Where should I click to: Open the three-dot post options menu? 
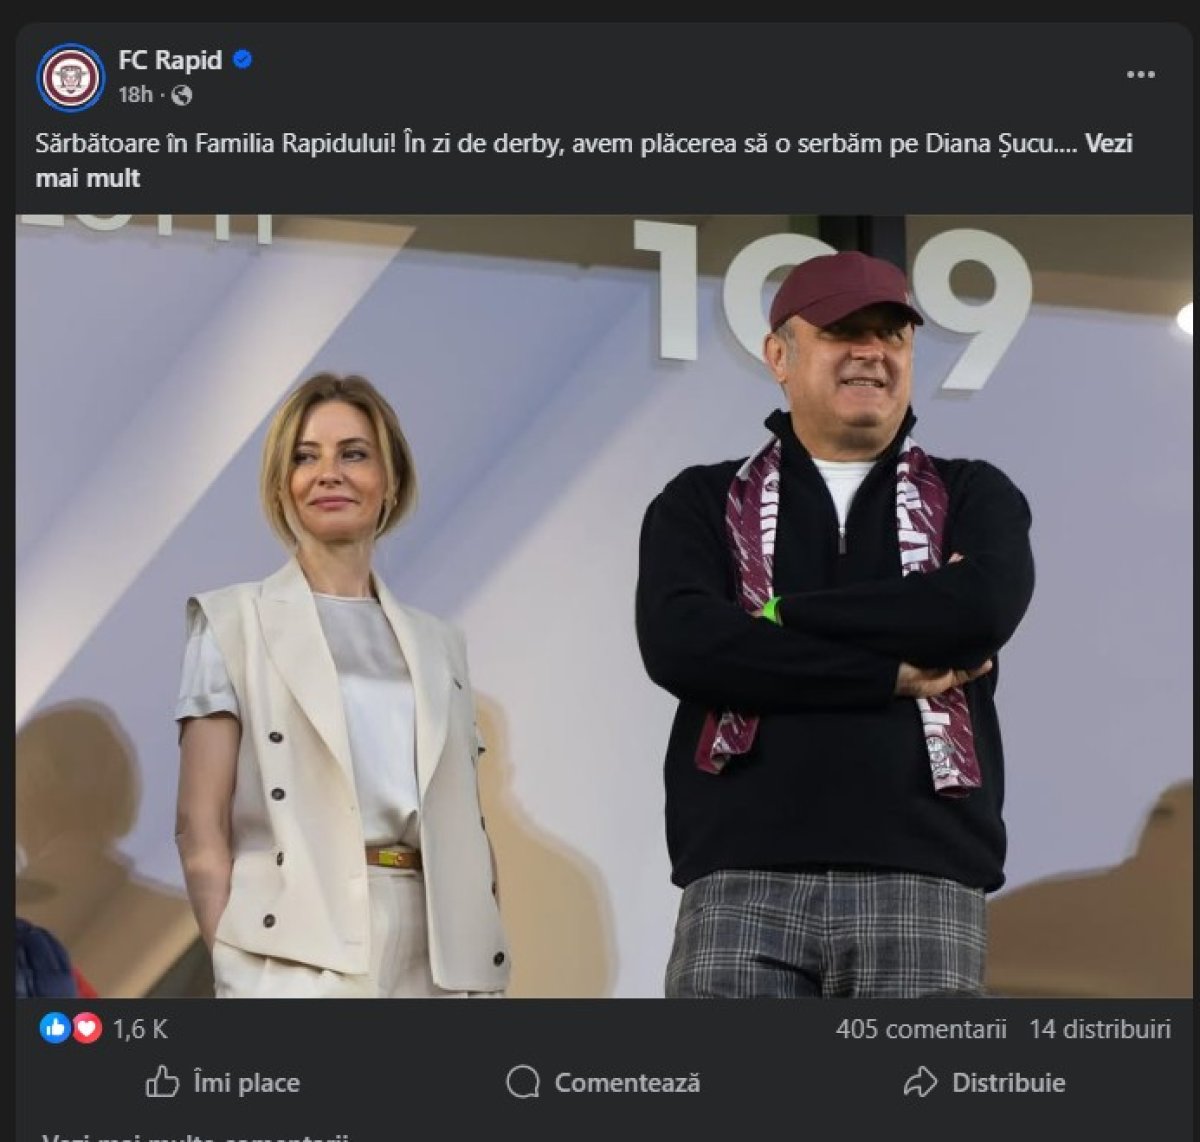[1140, 75]
